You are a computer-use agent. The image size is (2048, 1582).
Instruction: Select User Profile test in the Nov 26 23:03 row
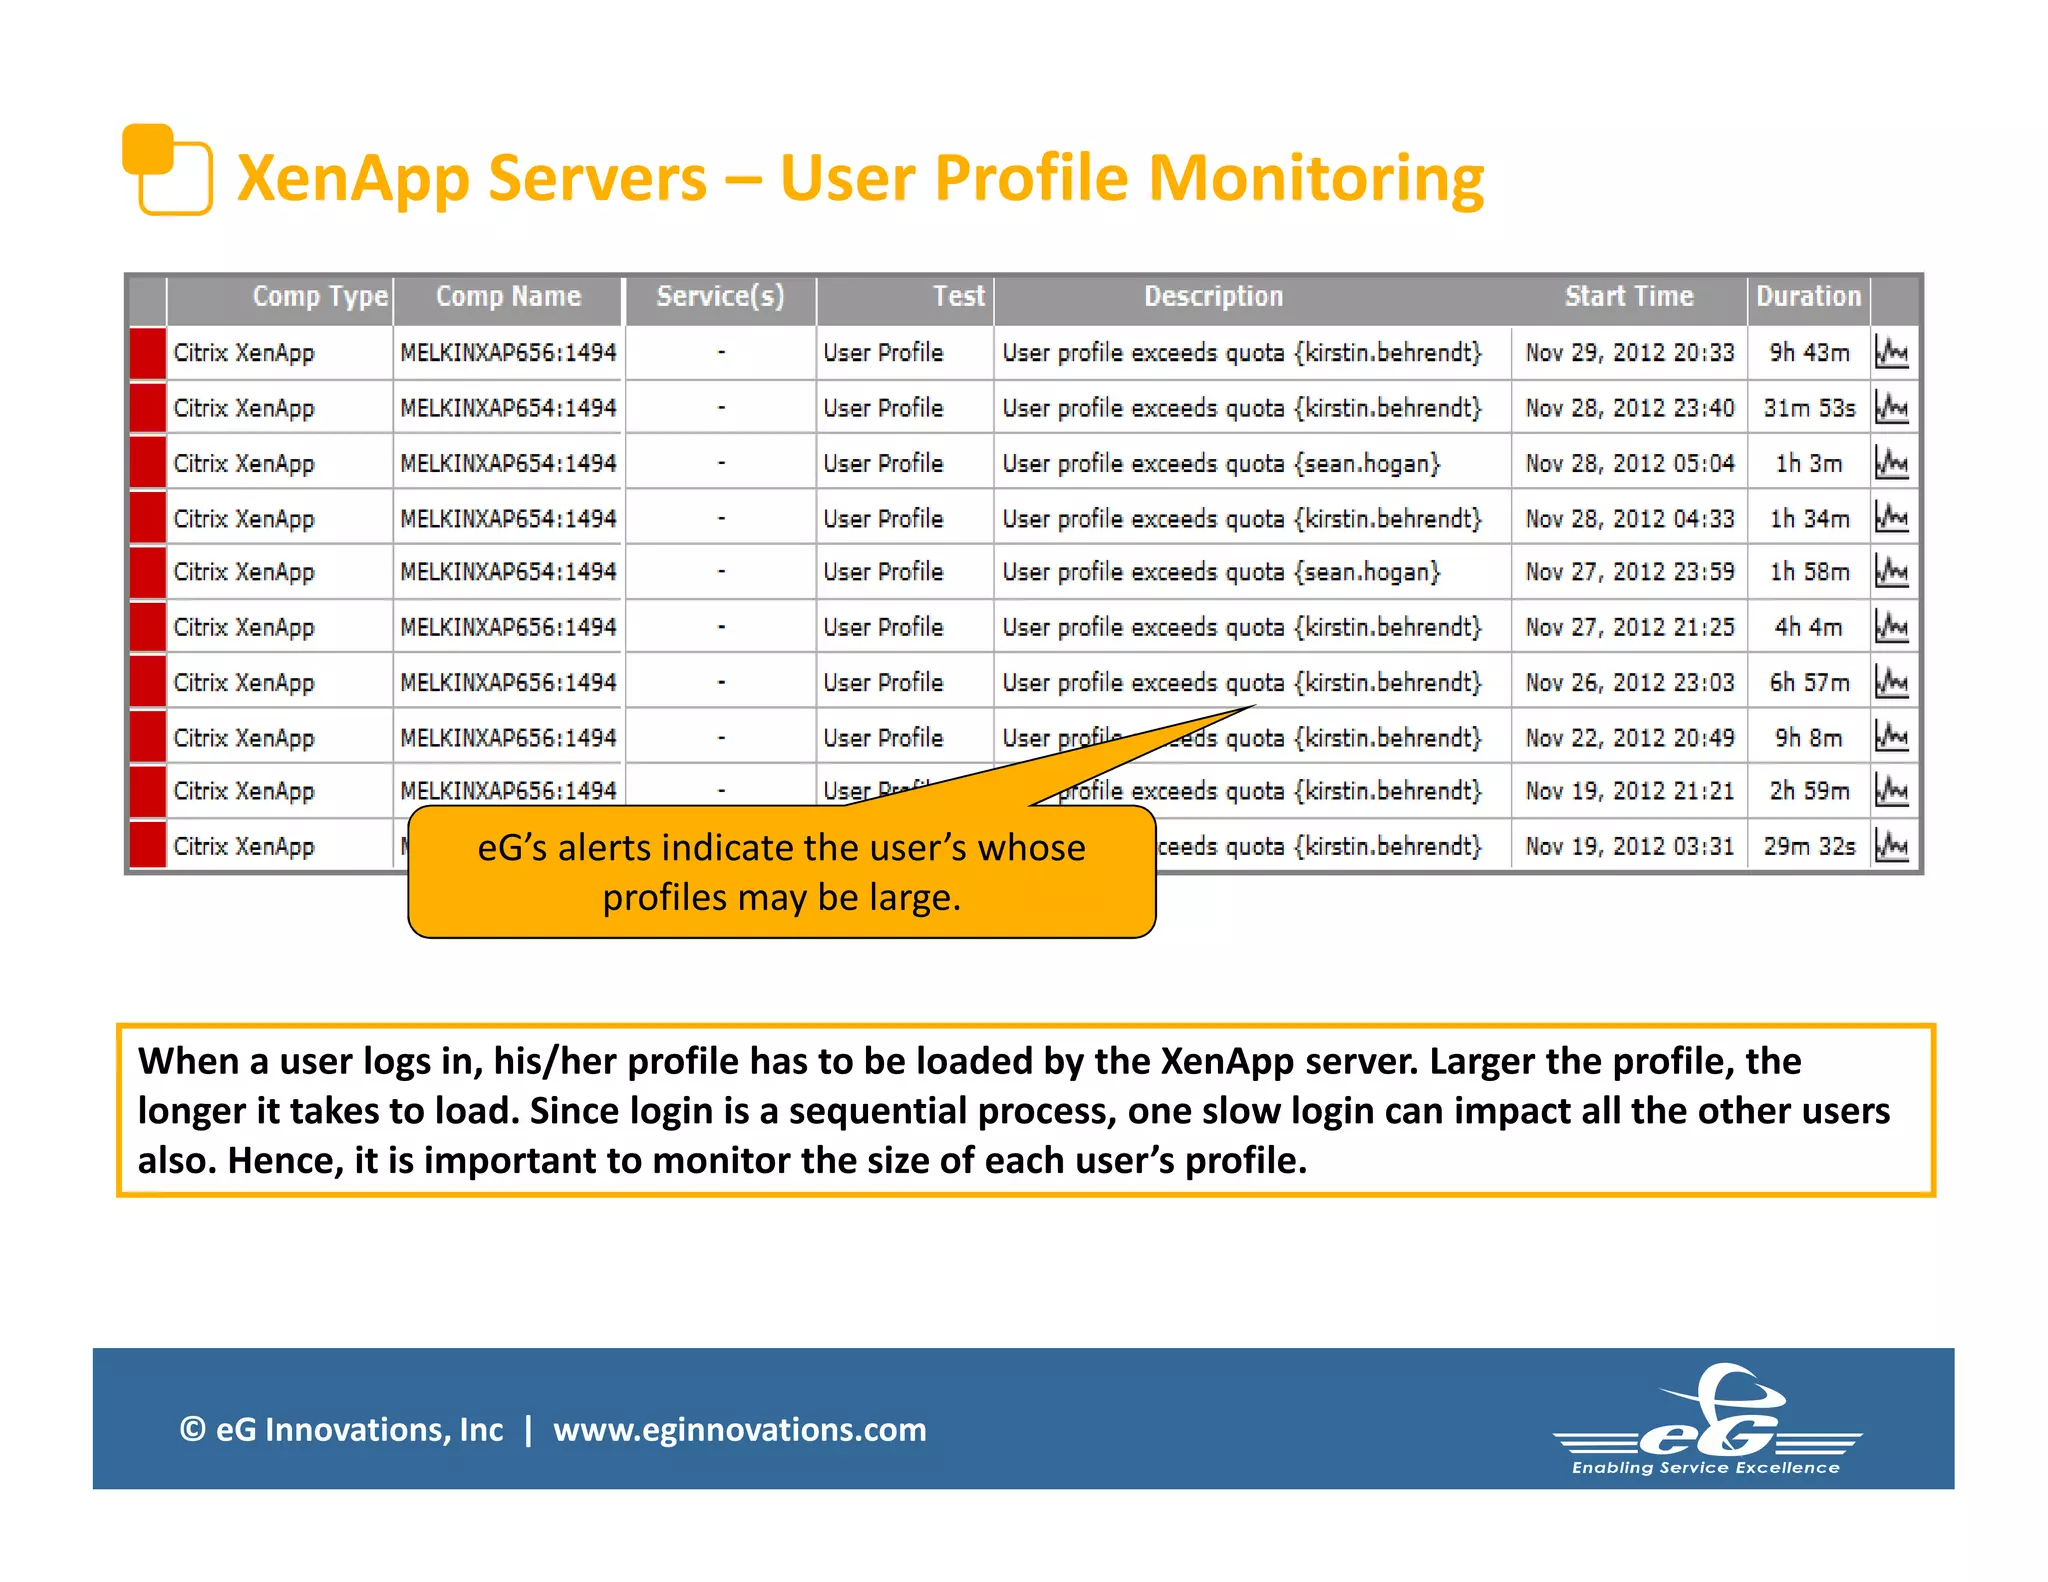tap(883, 682)
